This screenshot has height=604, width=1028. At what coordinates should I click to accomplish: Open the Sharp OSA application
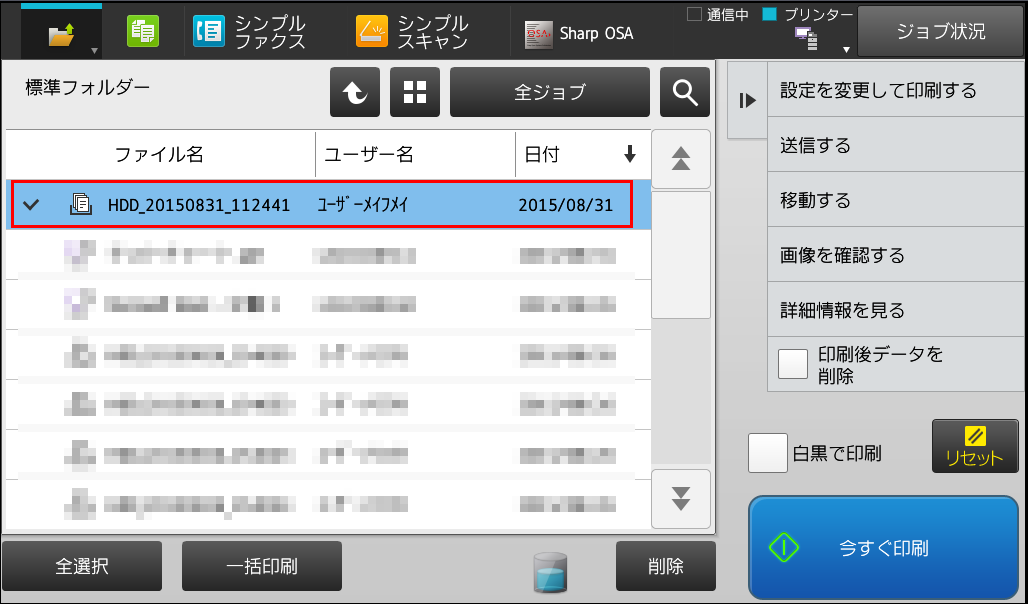(x=579, y=33)
